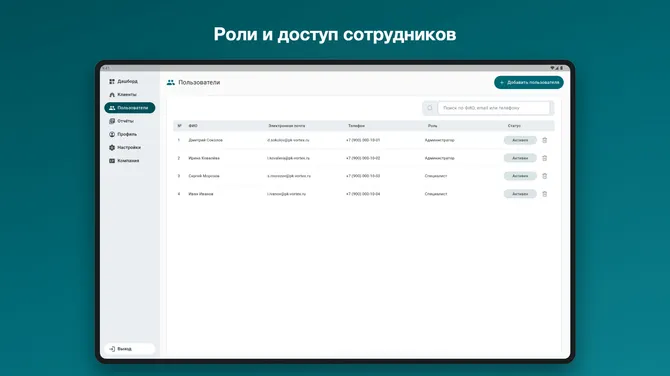This screenshot has width=670, height=376.
Task: Open Настройки gear icon in sidebar
Action: pos(112,147)
